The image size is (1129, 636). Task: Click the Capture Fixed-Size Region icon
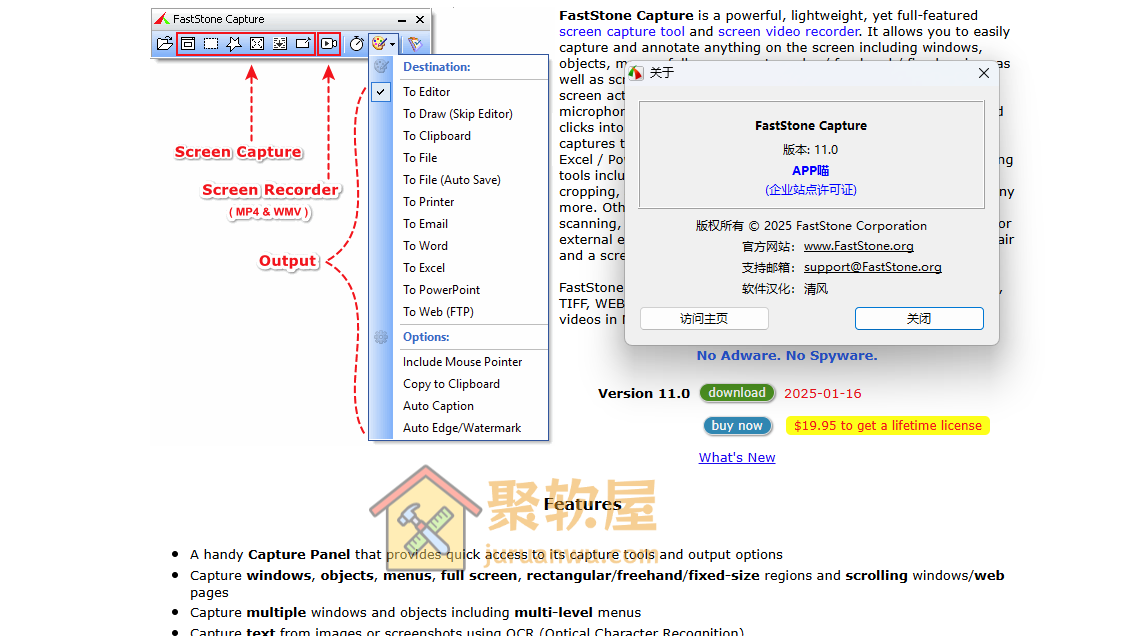click(303, 44)
